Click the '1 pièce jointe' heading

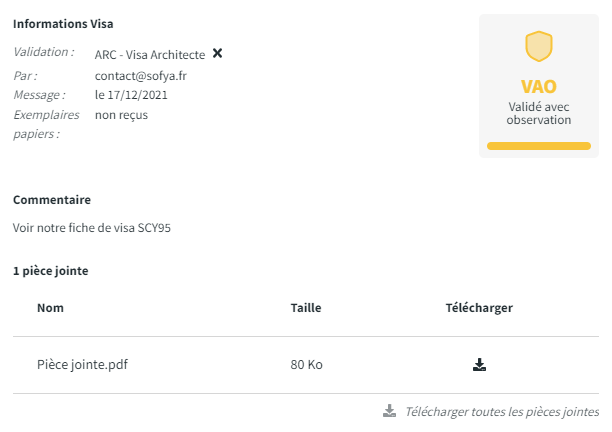click(54, 271)
